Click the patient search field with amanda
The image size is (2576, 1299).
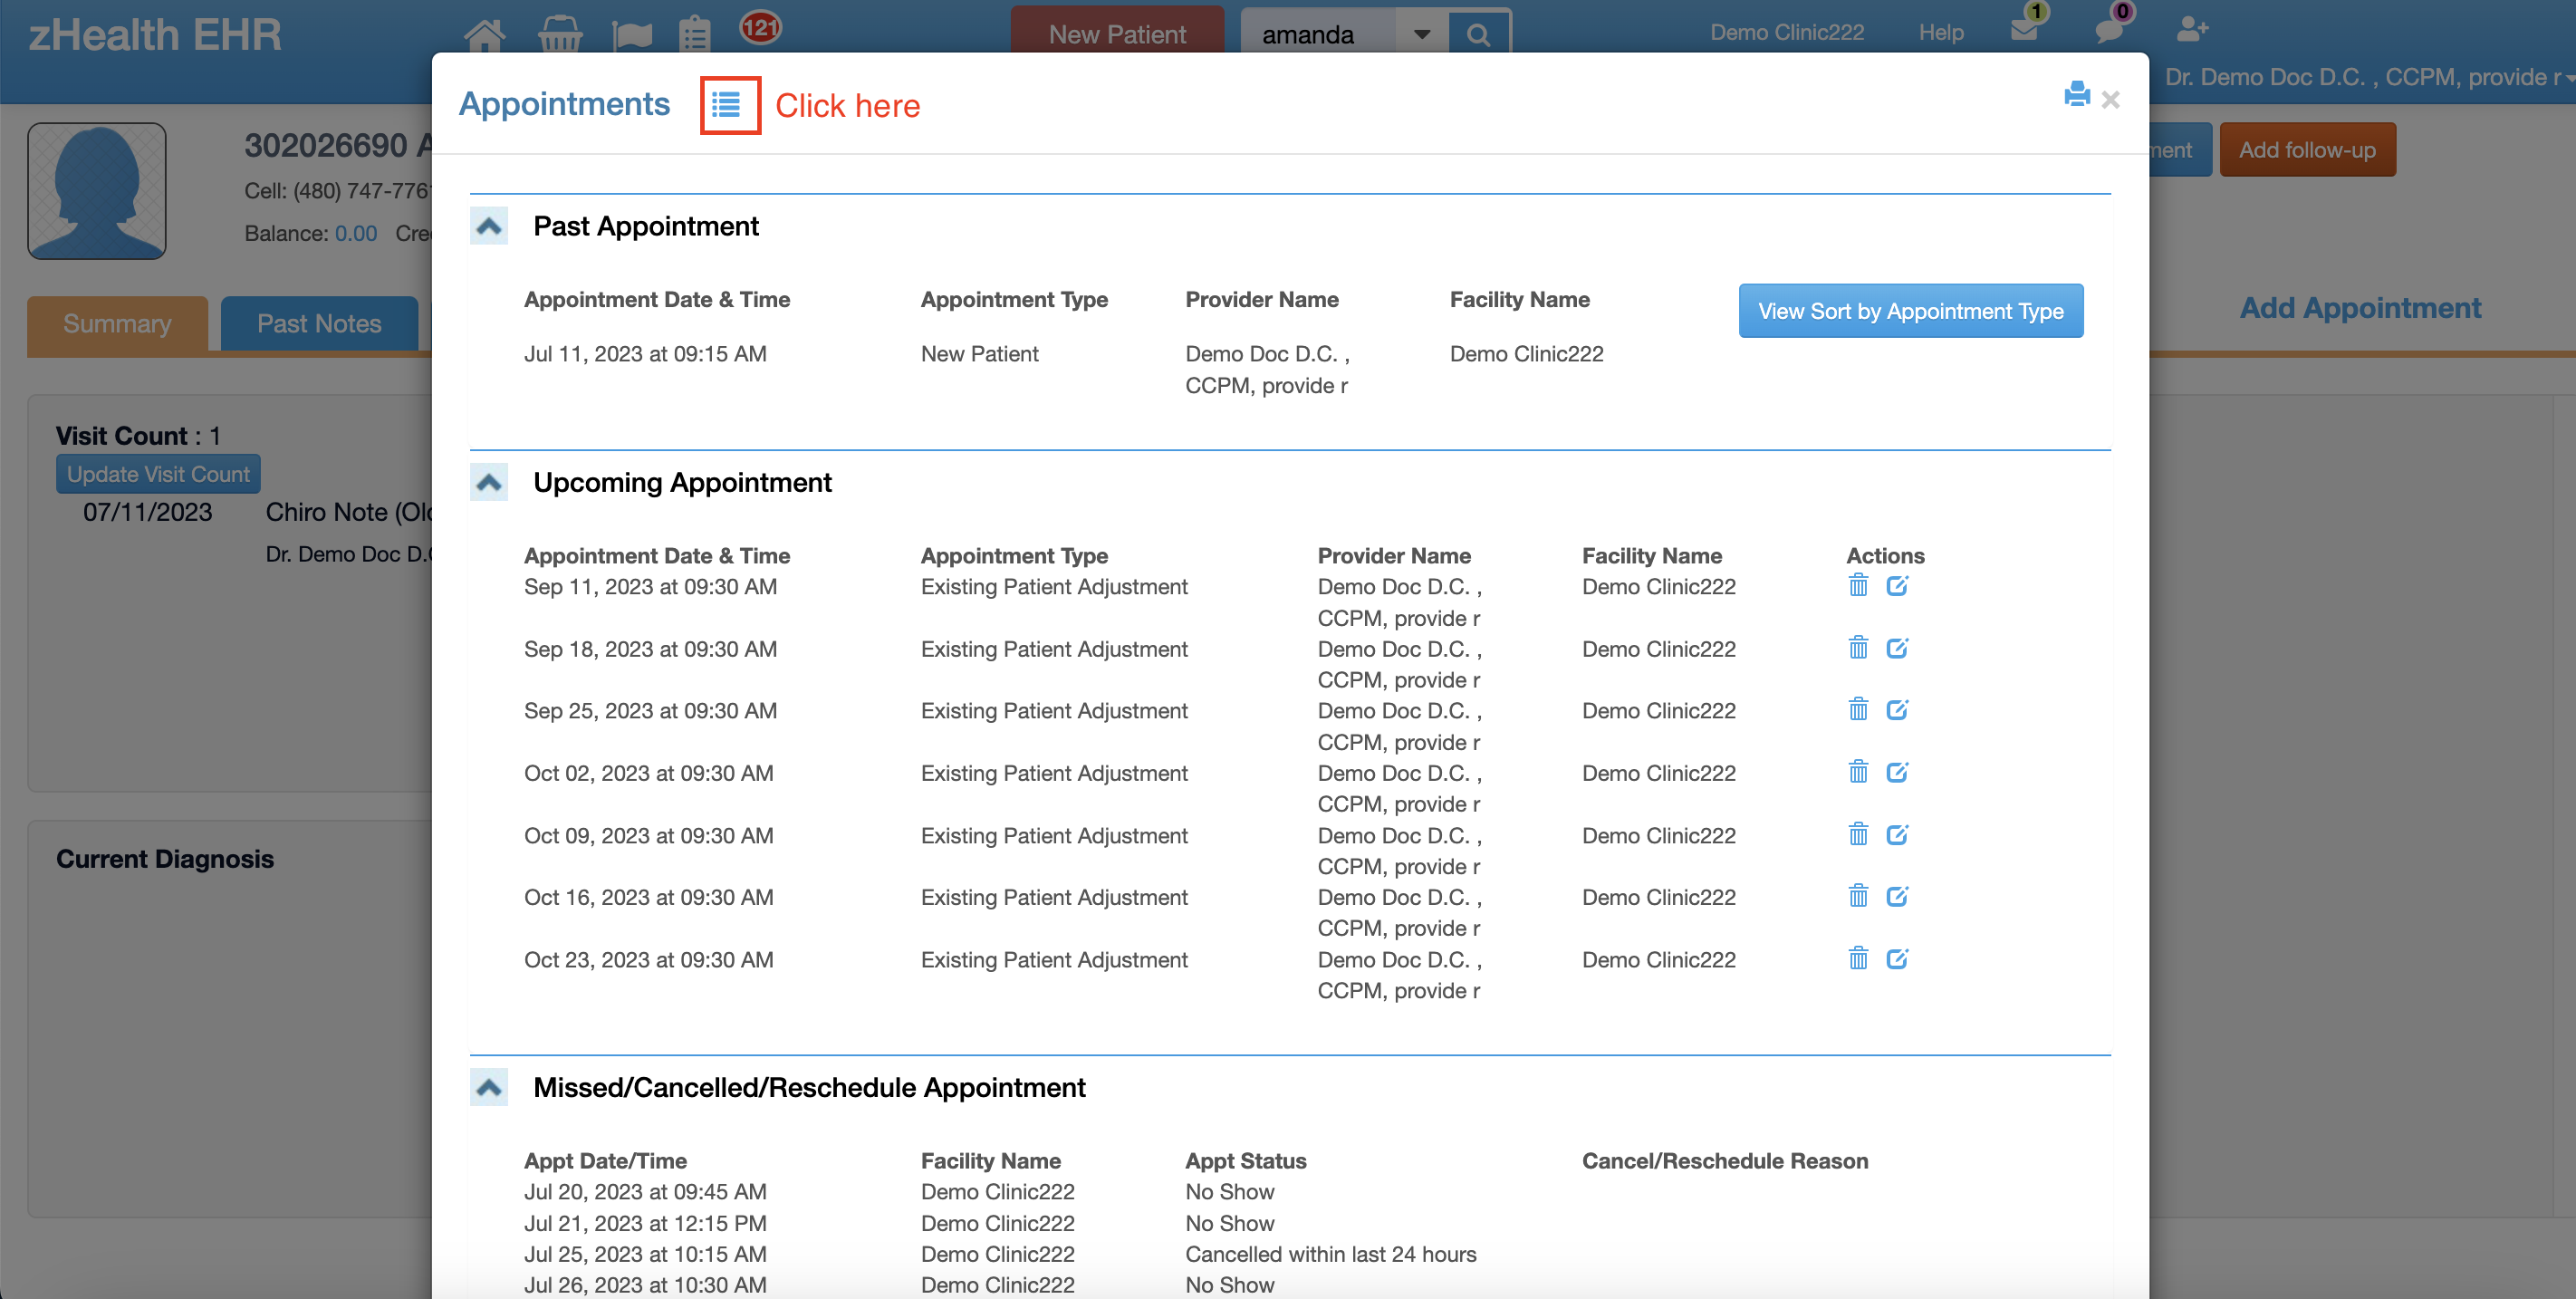click(x=1318, y=35)
